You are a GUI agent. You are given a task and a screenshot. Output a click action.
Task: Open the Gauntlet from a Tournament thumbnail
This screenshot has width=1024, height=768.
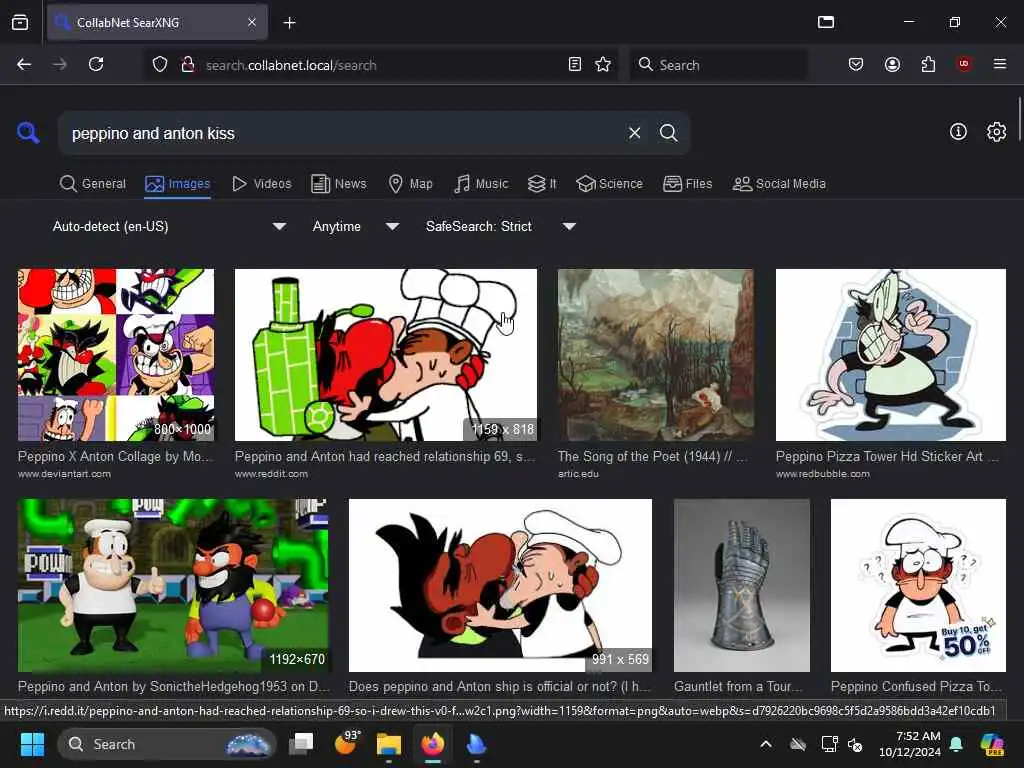point(742,585)
